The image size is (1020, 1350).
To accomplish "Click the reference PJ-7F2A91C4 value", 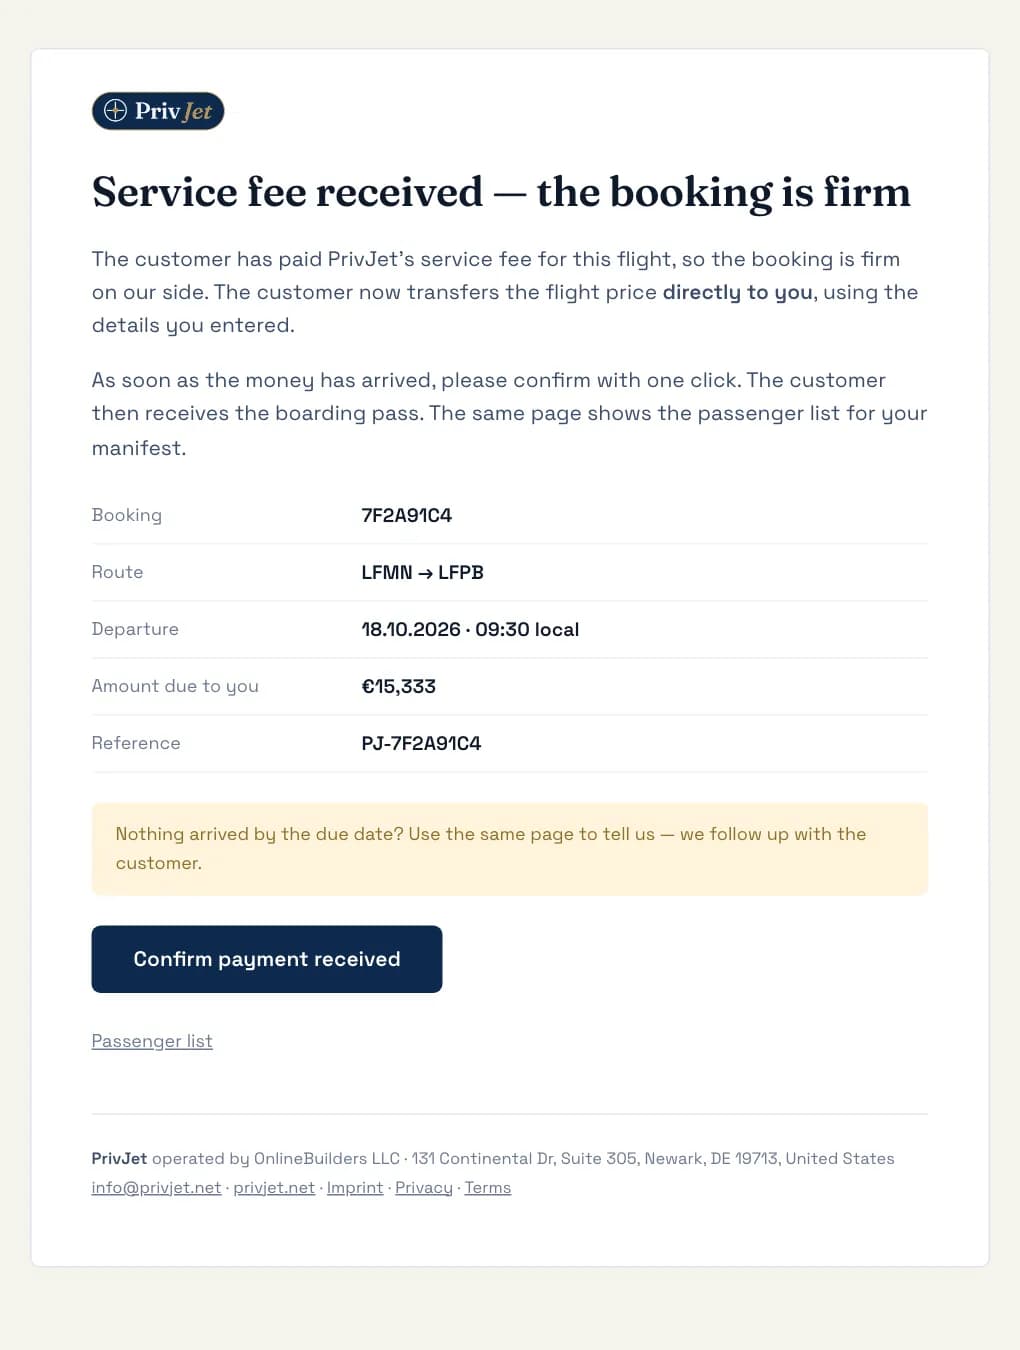I will (421, 743).
